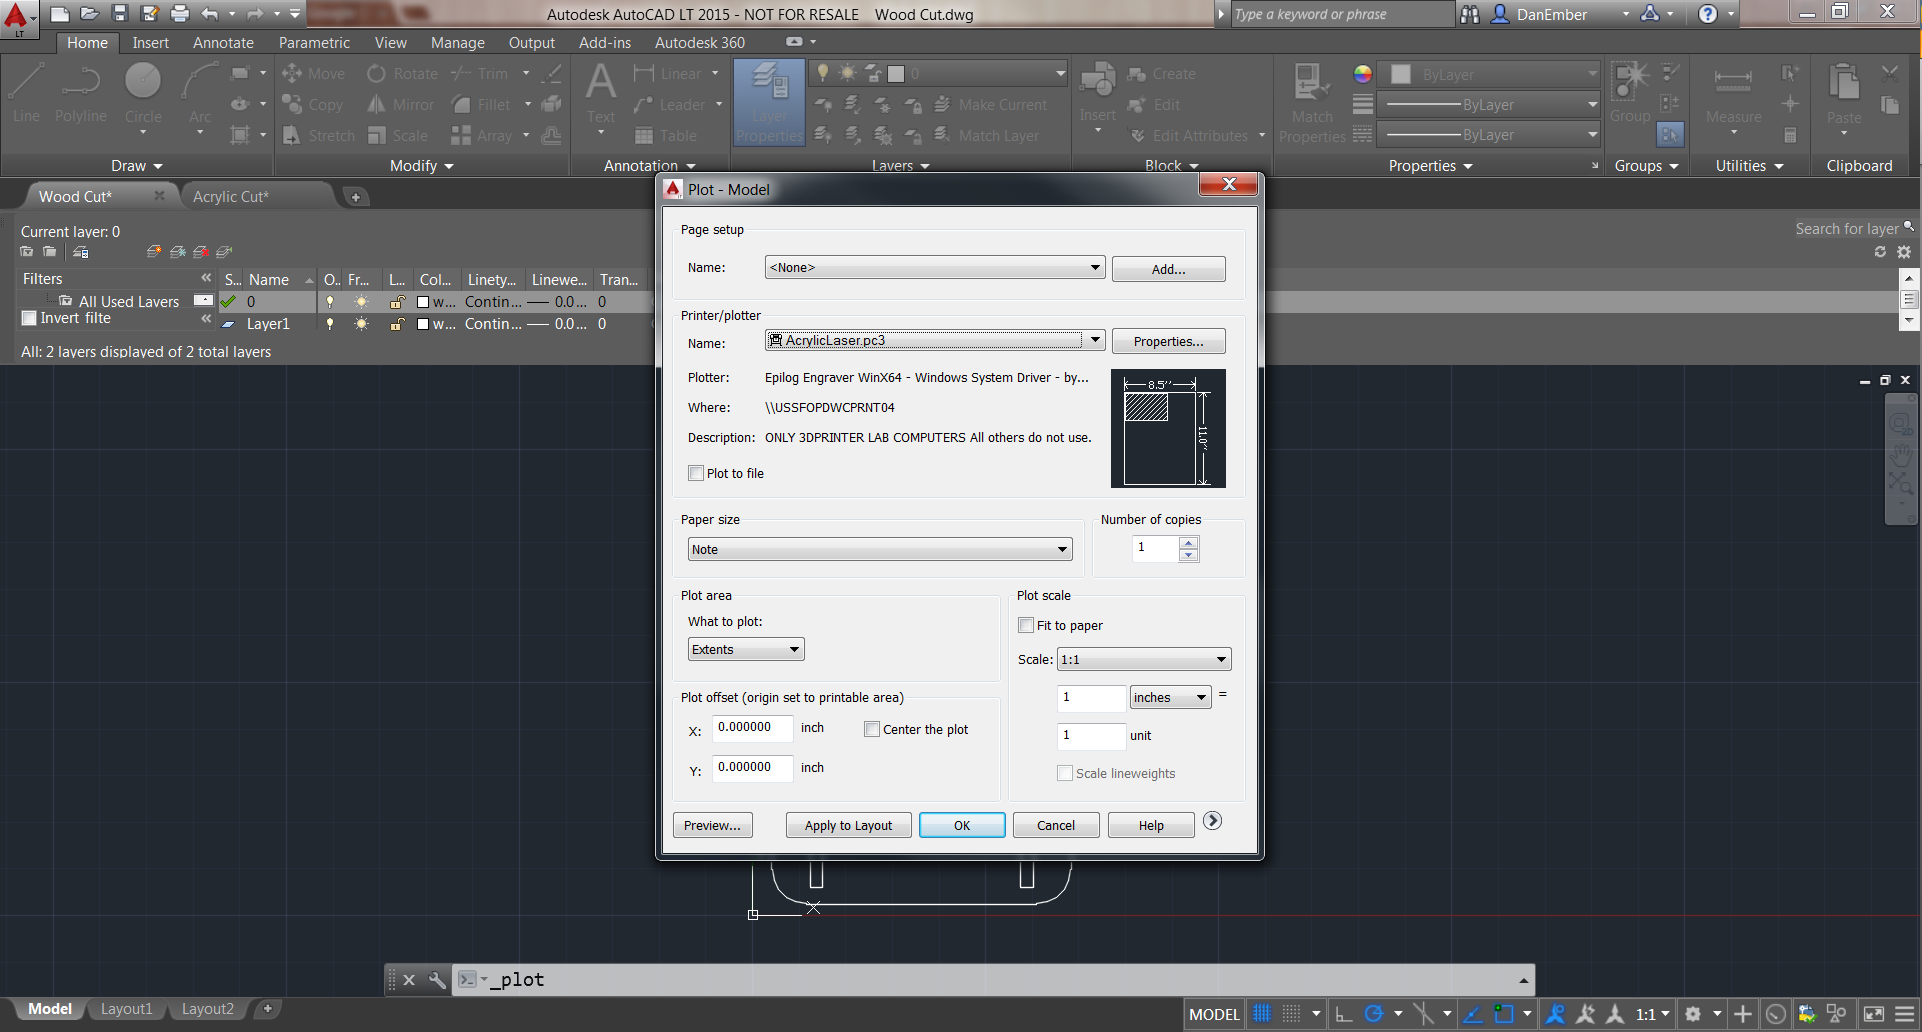Image resolution: width=1922 pixels, height=1032 pixels.
Task: Enable Plot to file checkbox
Action: pos(696,473)
